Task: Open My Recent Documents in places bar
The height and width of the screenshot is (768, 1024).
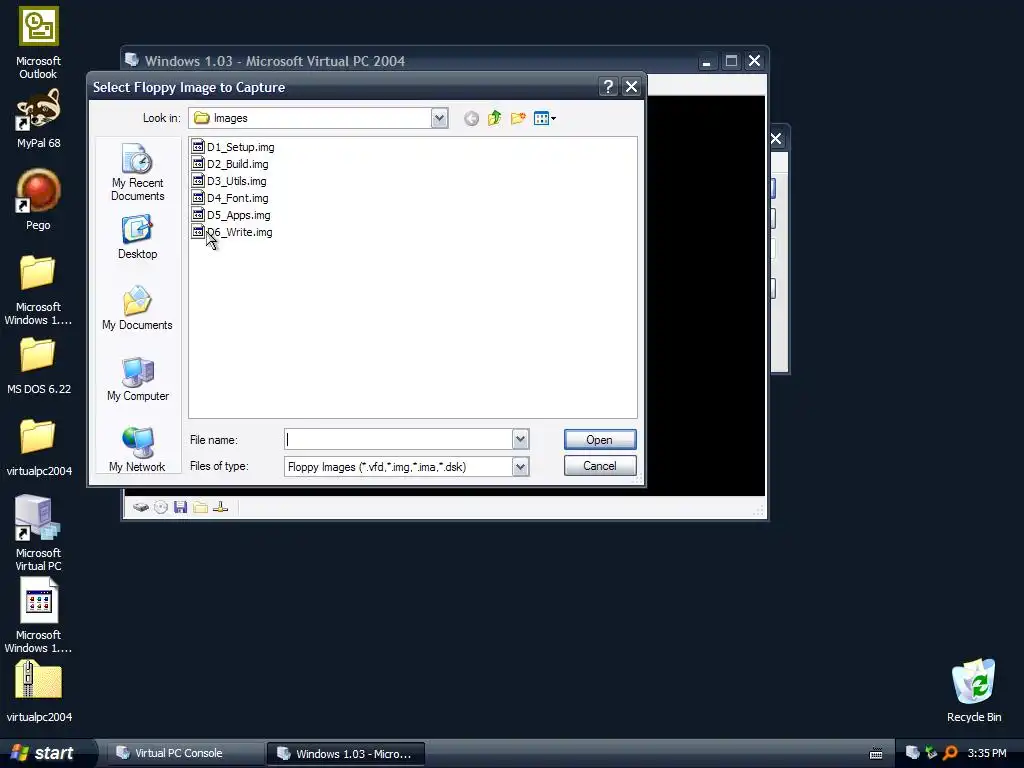Action: point(137,172)
